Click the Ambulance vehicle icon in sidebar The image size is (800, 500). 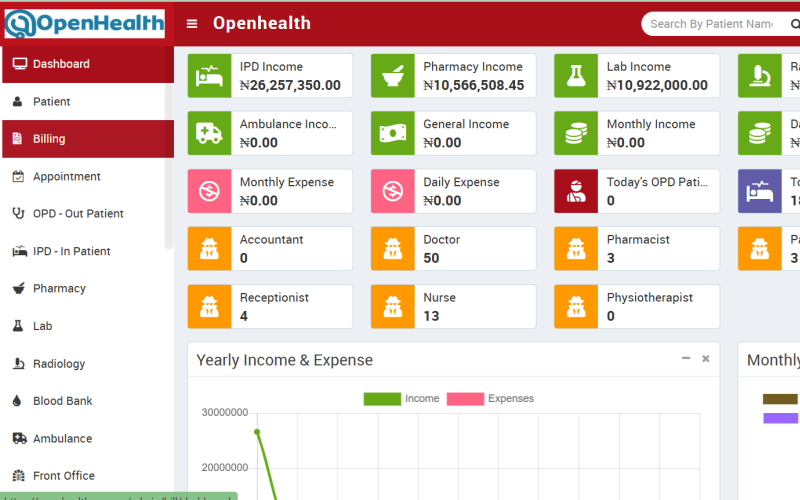tap(19, 438)
